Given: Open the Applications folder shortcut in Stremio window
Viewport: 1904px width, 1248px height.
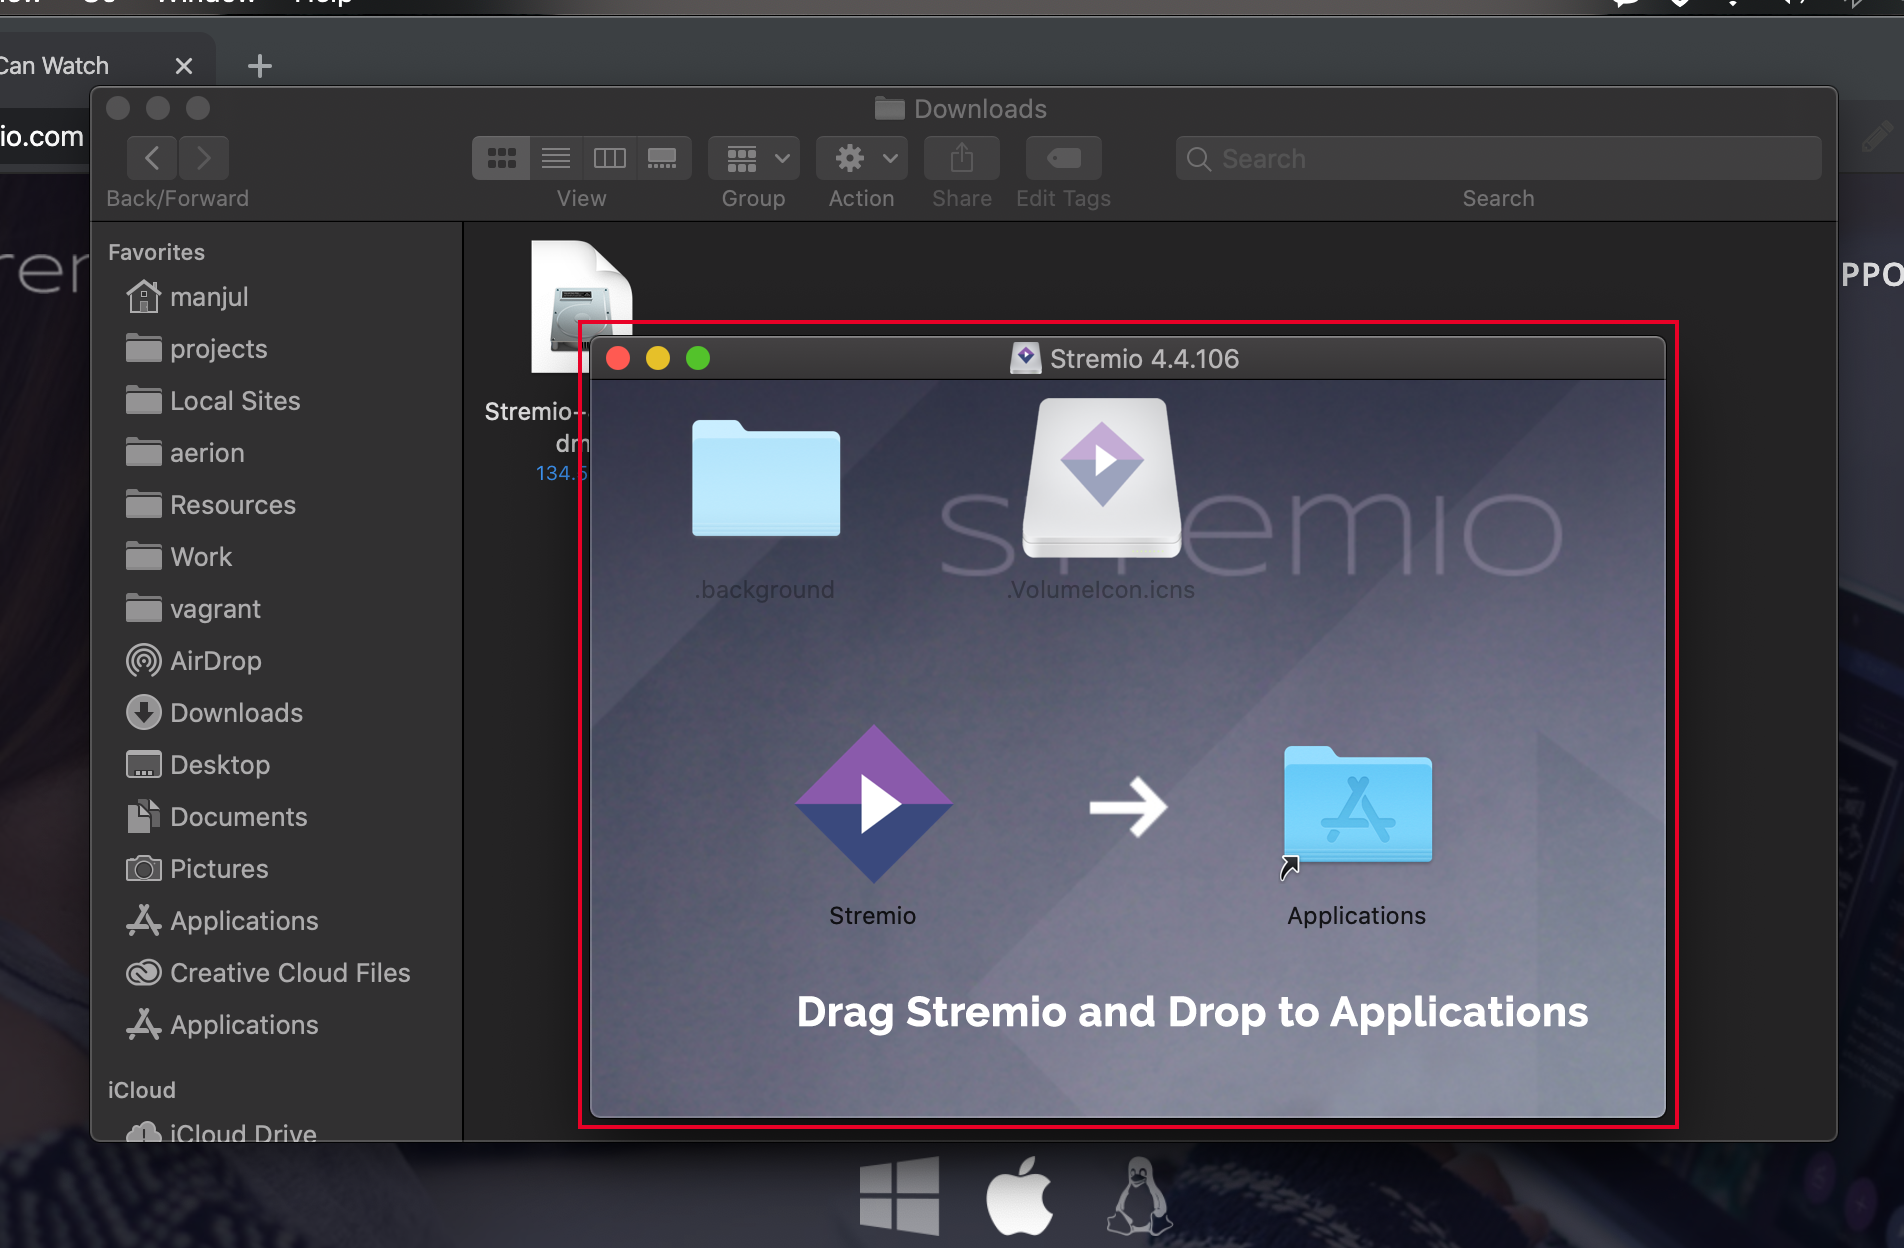Looking at the screenshot, I should (x=1357, y=807).
